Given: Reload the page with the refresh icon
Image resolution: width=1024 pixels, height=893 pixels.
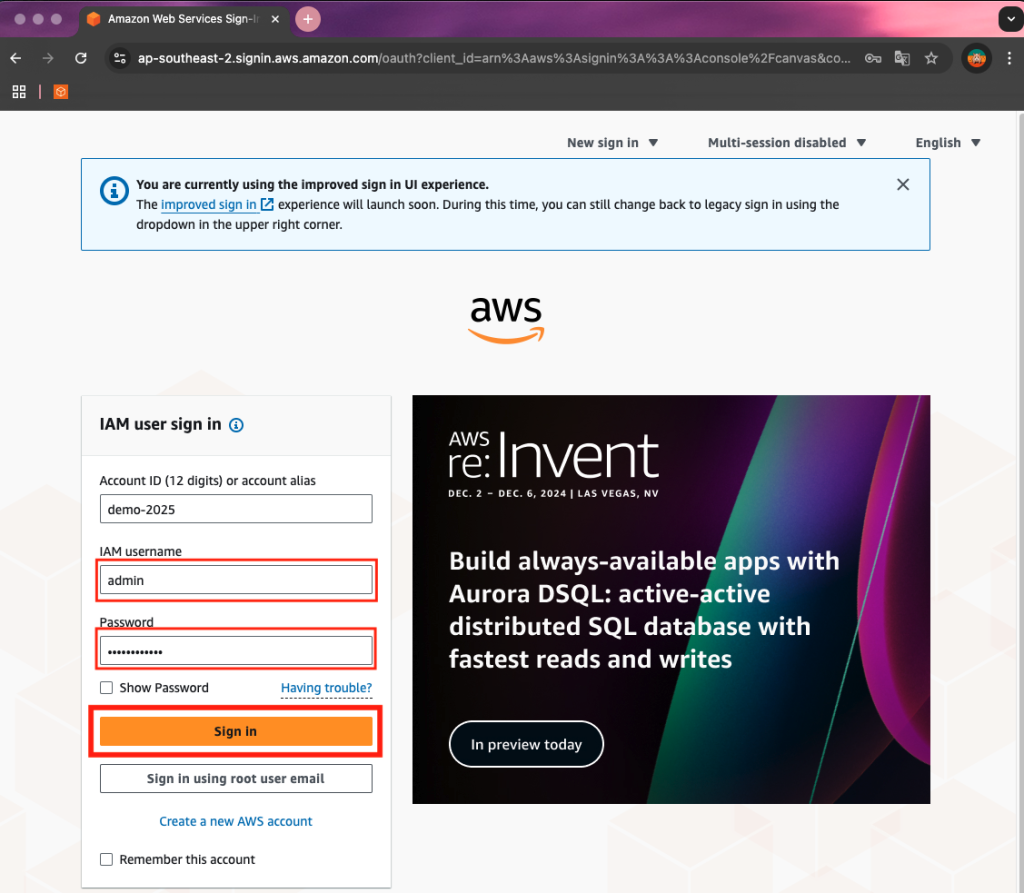Looking at the screenshot, I should pos(81,58).
